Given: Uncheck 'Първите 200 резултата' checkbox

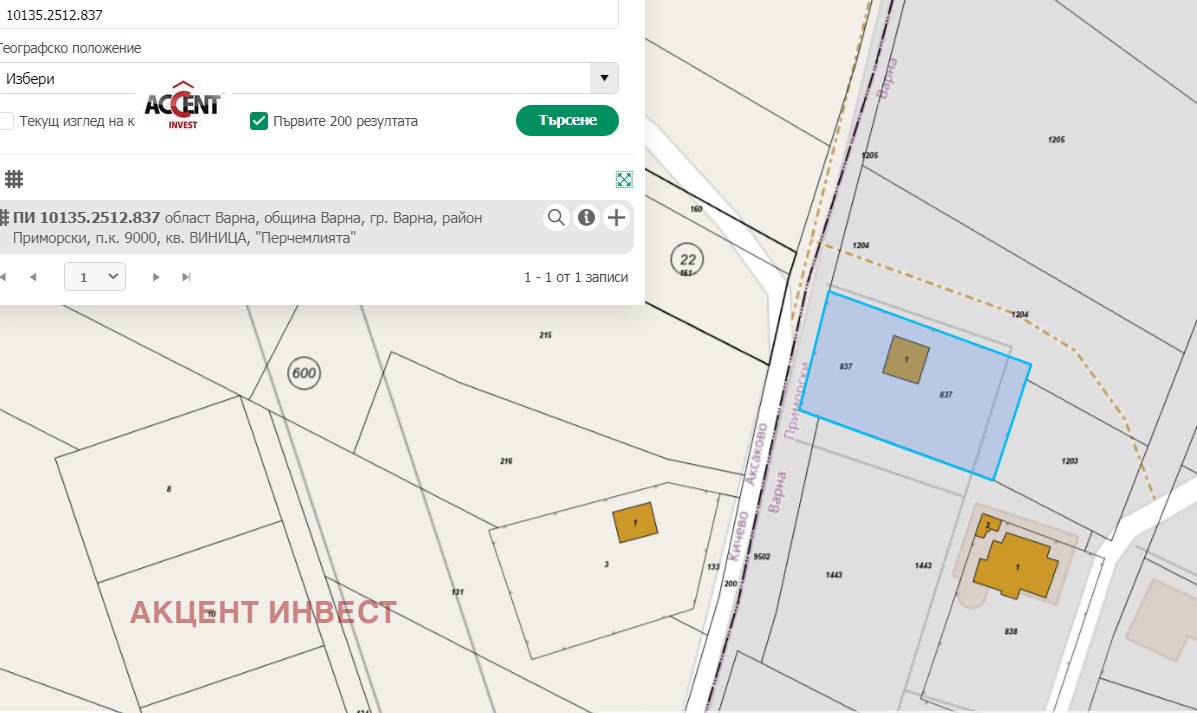Looking at the screenshot, I should pos(259,121).
